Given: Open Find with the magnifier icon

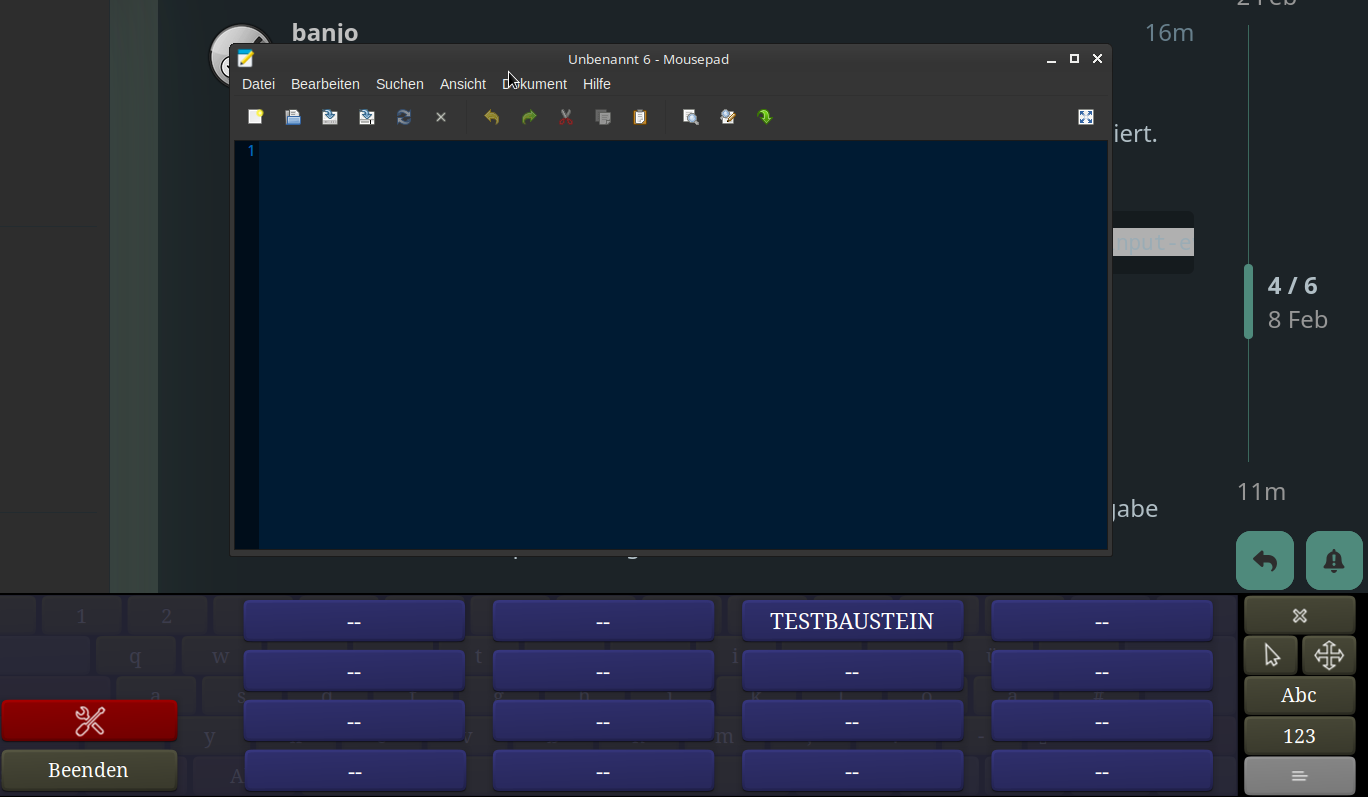Looking at the screenshot, I should coord(690,117).
